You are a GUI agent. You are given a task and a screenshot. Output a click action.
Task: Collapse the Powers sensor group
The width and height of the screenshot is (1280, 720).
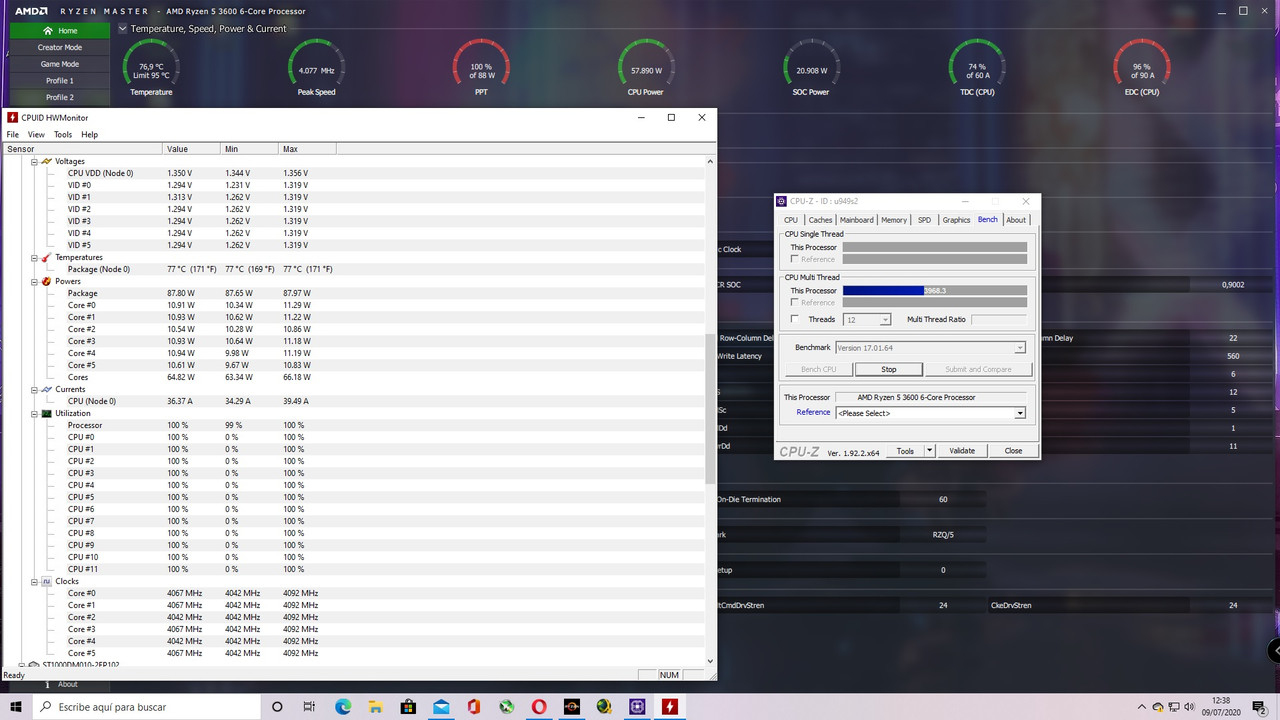click(35, 281)
